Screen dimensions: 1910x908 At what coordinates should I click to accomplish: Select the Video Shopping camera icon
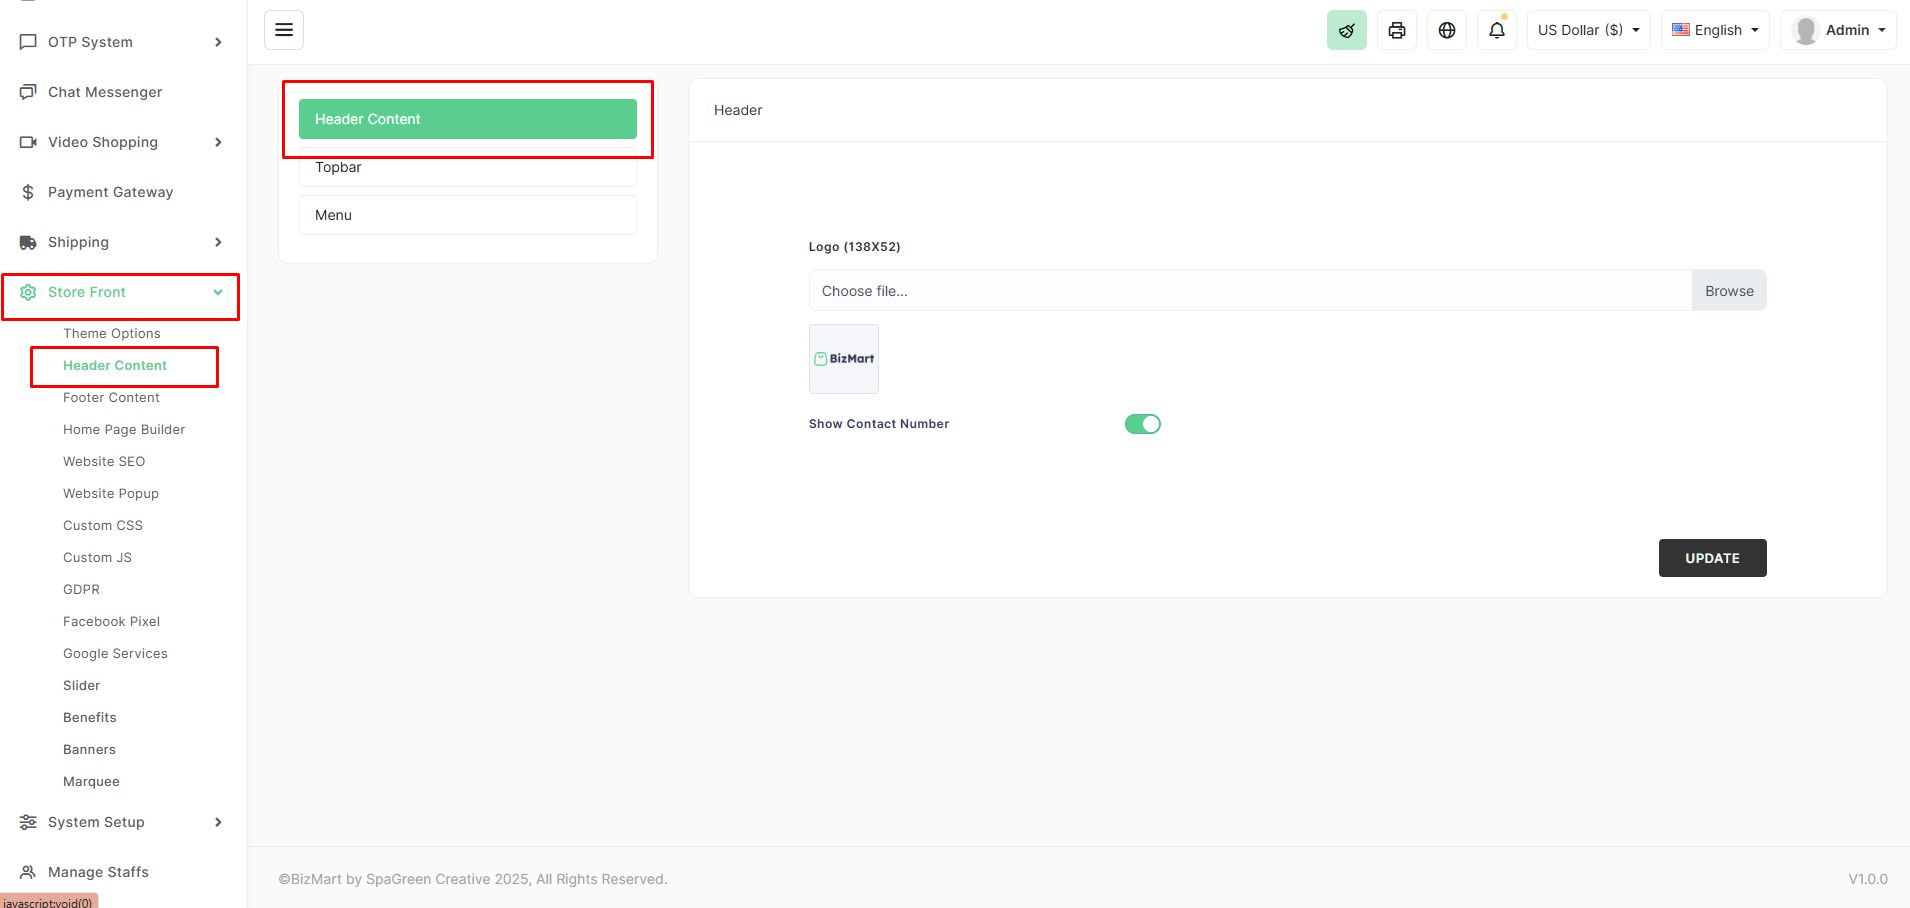28,141
